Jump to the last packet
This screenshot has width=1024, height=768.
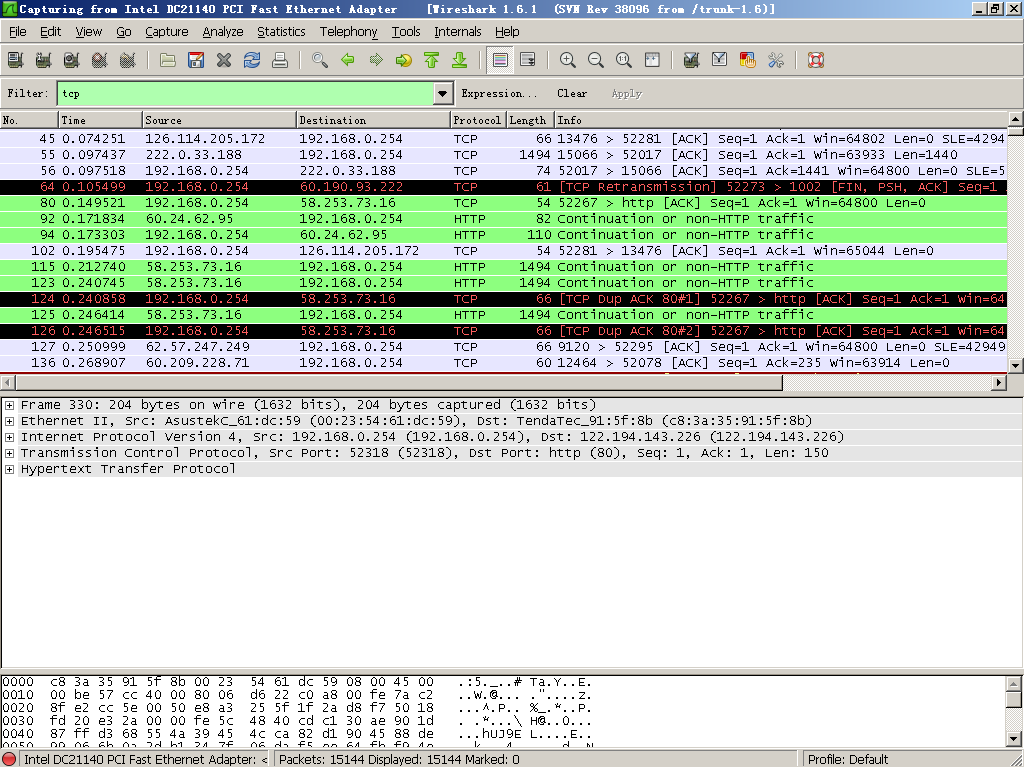[x=460, y=60]
